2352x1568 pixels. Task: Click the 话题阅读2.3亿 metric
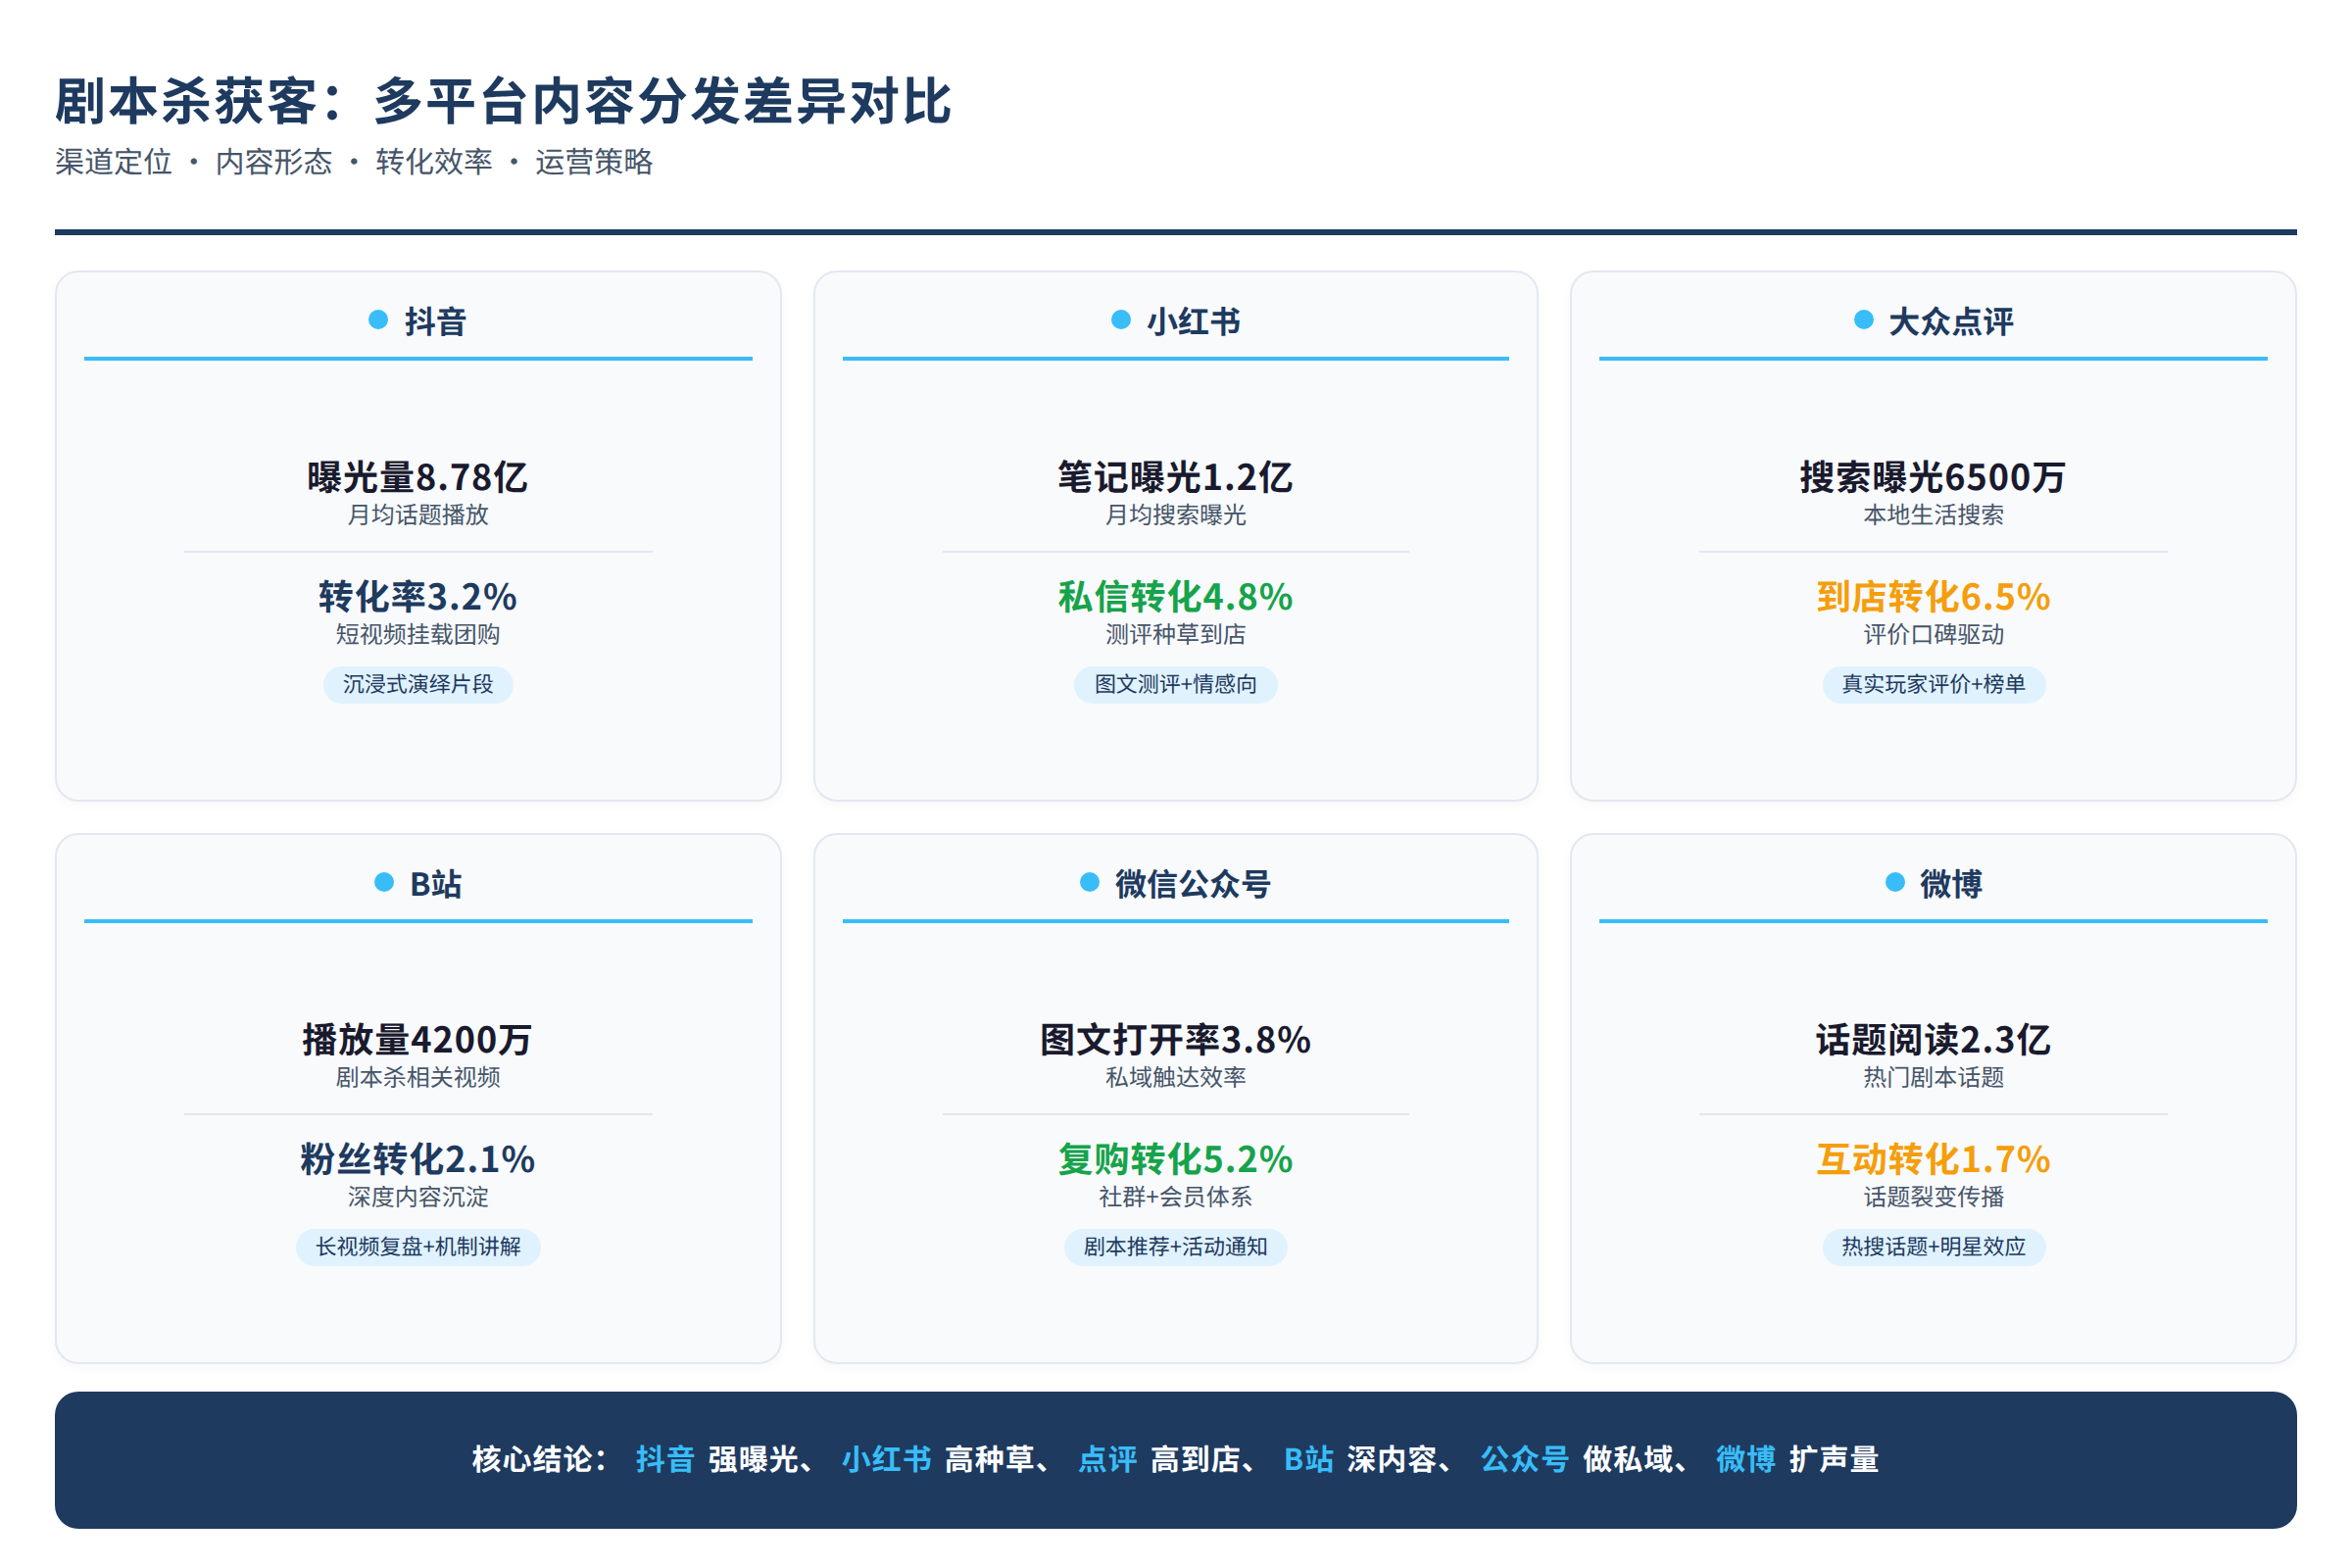pos(1933,1040)
